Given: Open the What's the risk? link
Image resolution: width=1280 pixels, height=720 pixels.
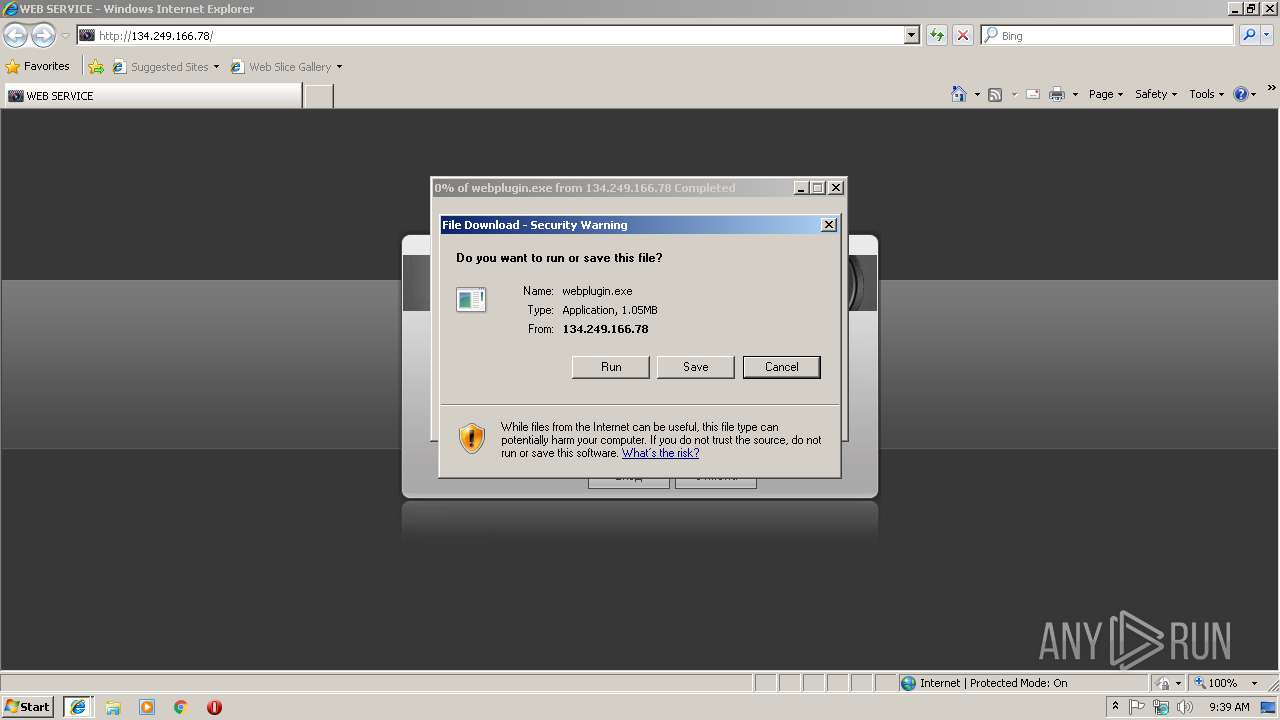Looking at the screenshot, I should point(660,453).
